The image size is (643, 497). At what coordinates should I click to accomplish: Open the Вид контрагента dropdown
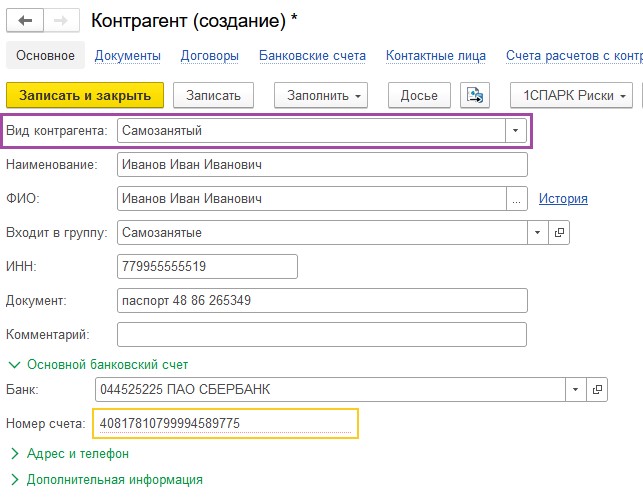[515, 131]
